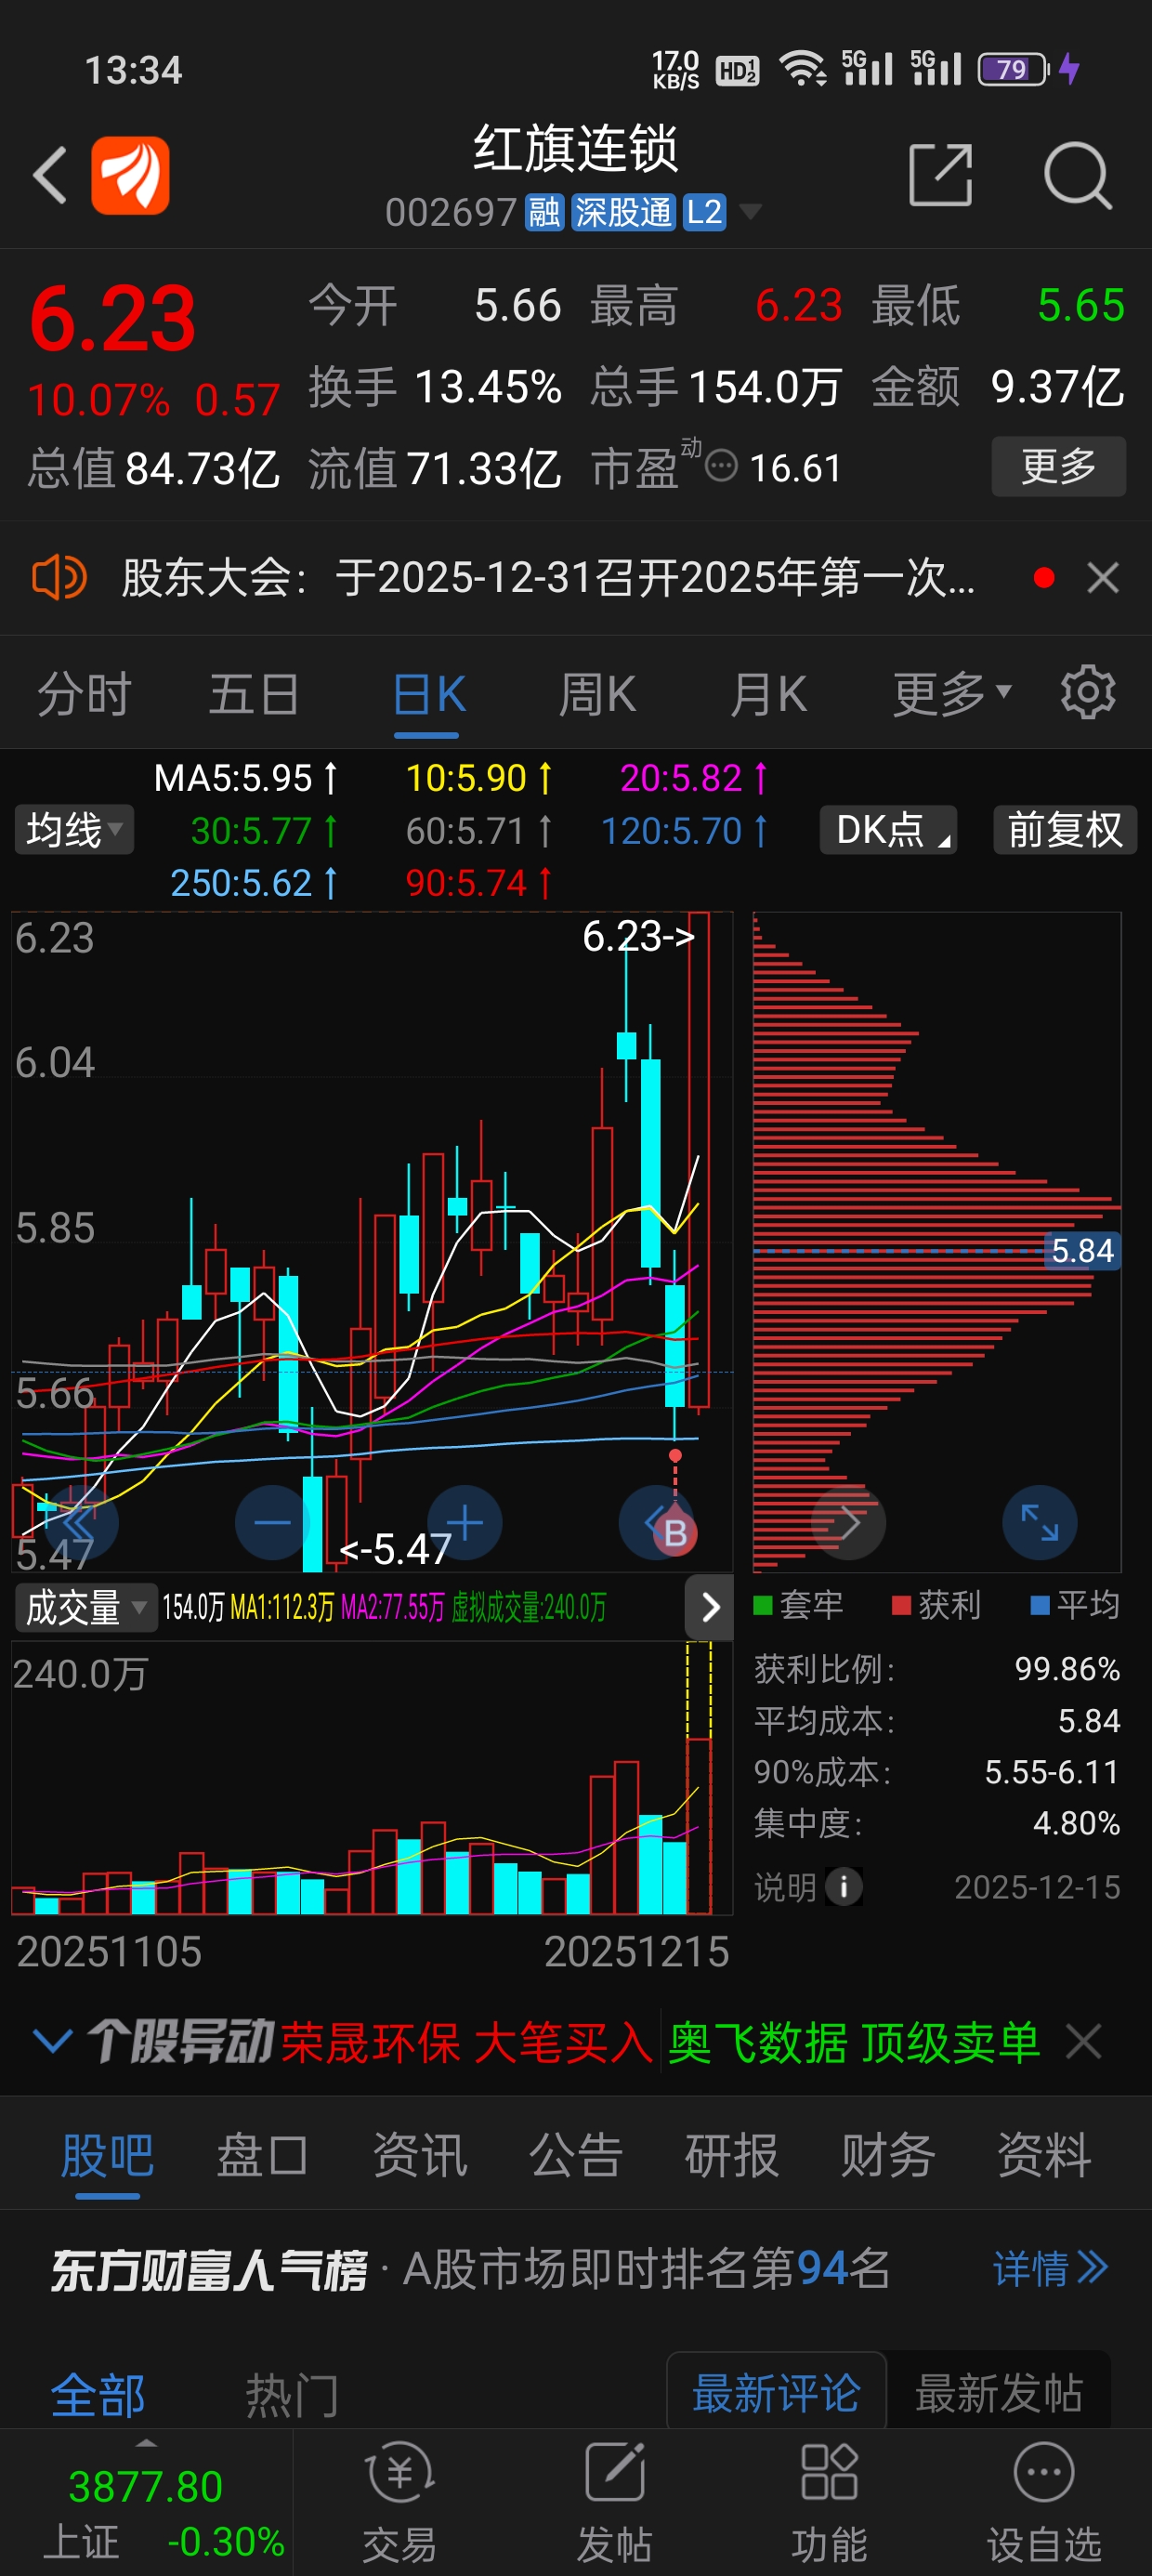Viewport: 1152px width, 2576px height.
Task: Expand the volume panel arrow
Action: [x=710, y=1607]
